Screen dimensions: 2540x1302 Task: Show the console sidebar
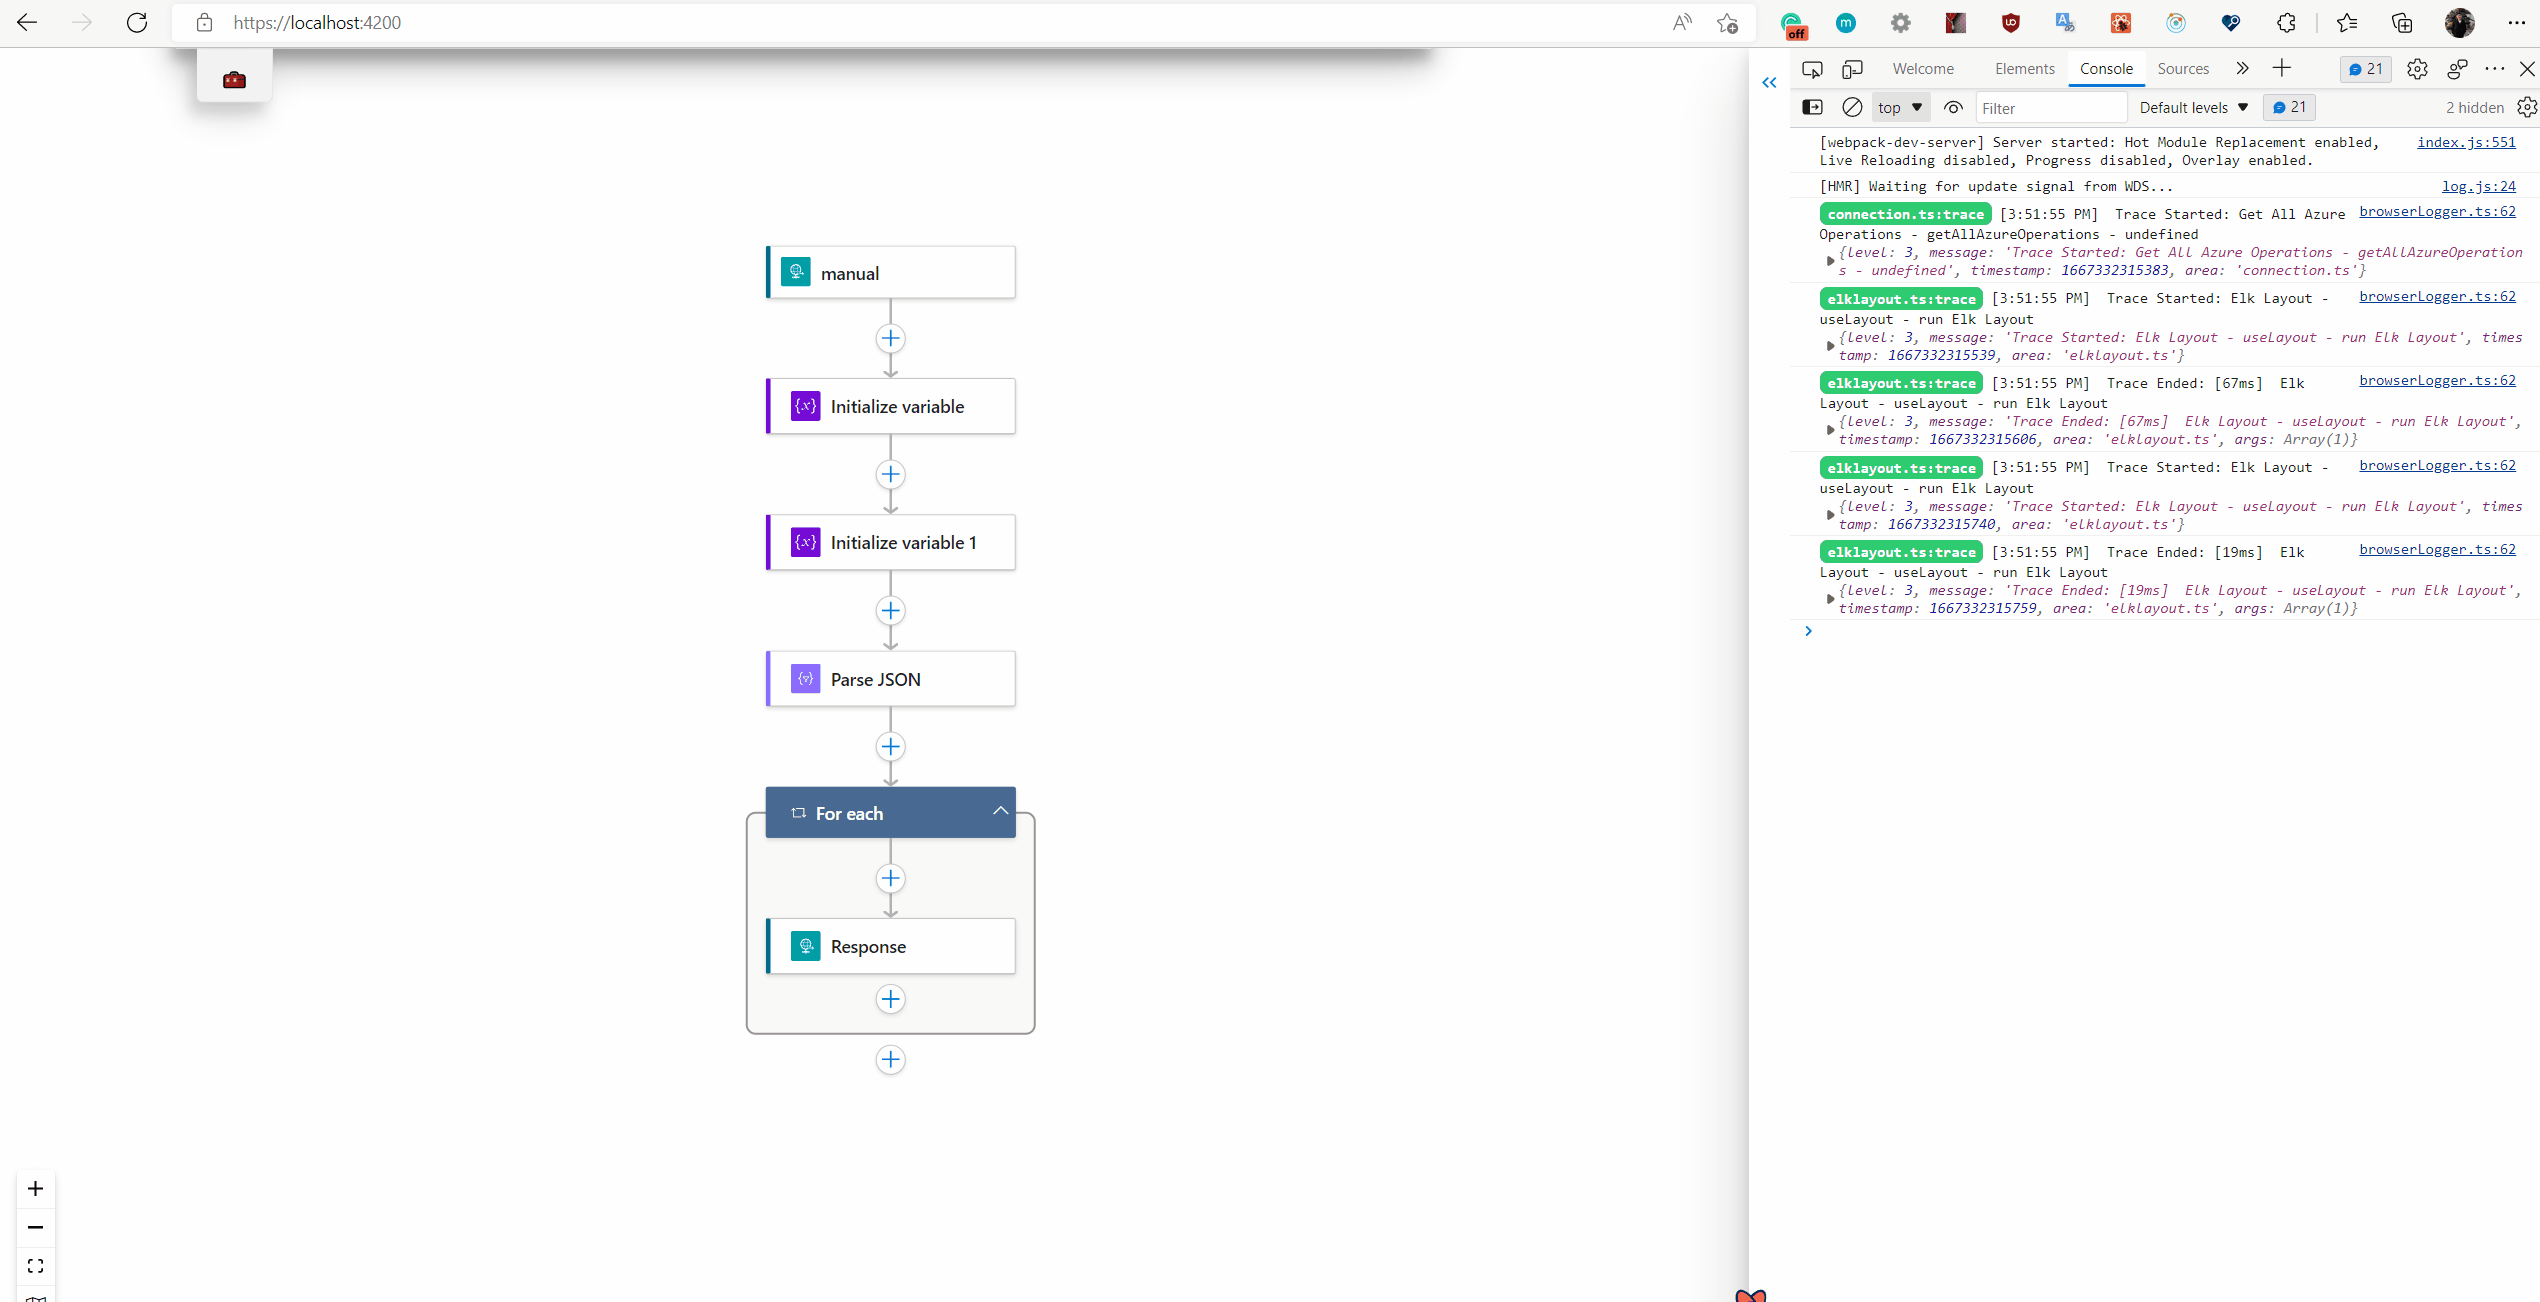pyautogui.click(x=1813, y=107)
